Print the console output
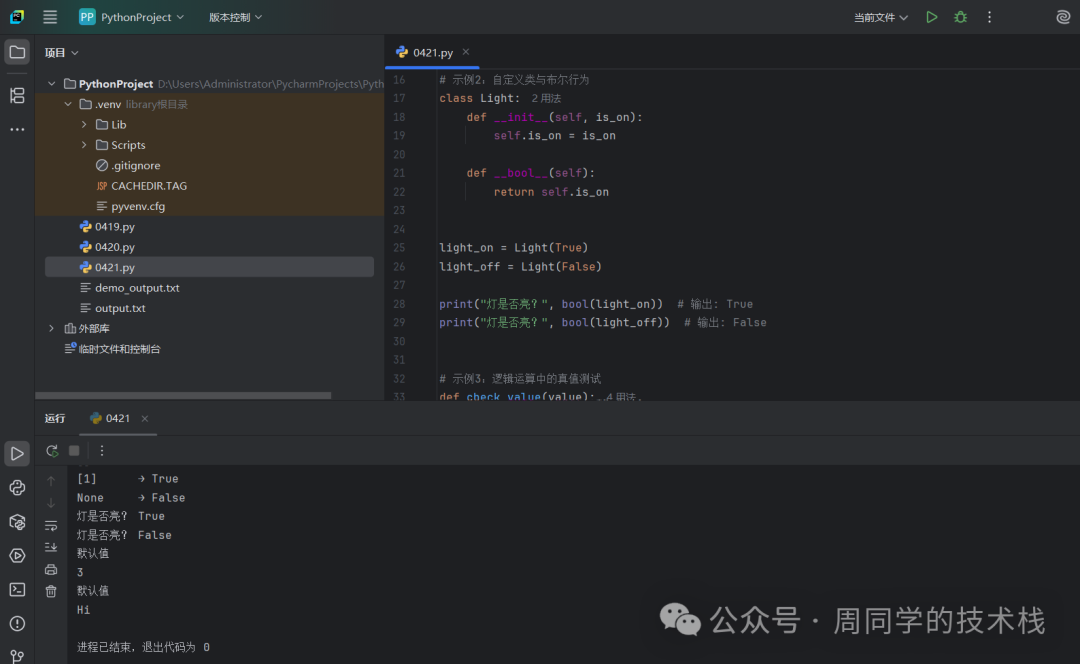Viewport: 1080px width, 664px height. 51,570
